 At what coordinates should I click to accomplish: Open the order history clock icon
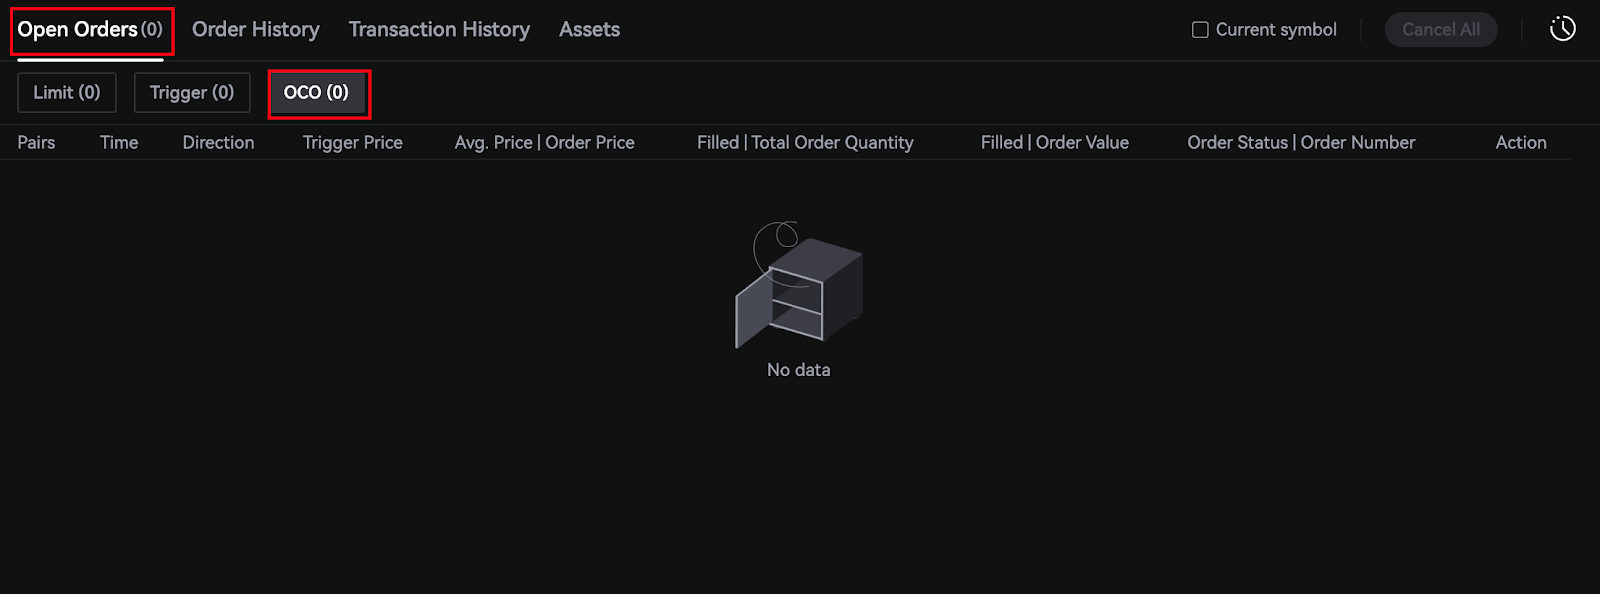1562,29
